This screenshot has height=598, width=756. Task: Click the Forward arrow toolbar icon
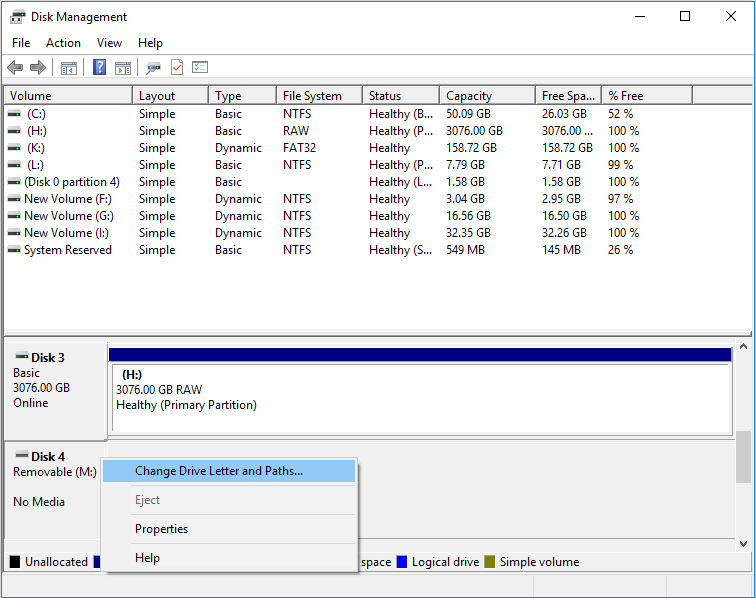(38, 68)
